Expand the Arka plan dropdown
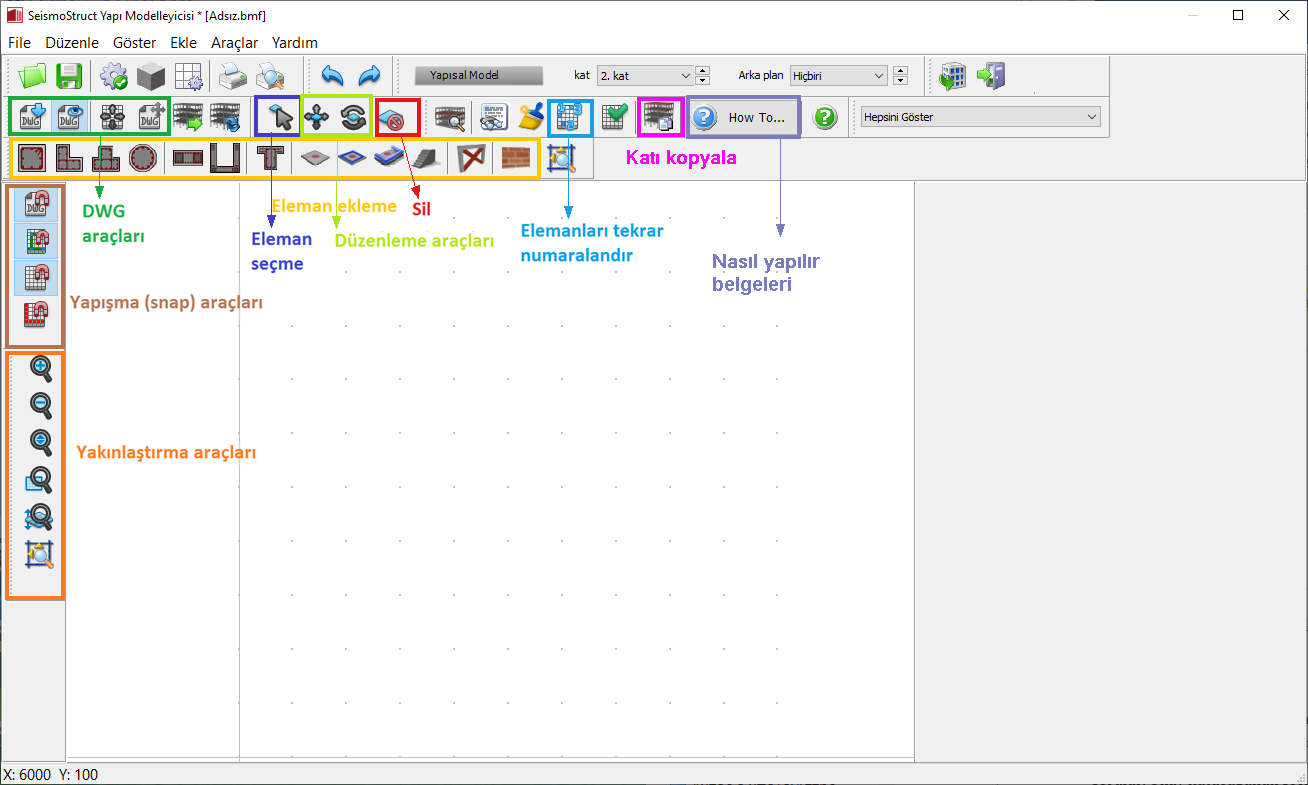This screenshot has height=785, width=1308. (838, 76)
